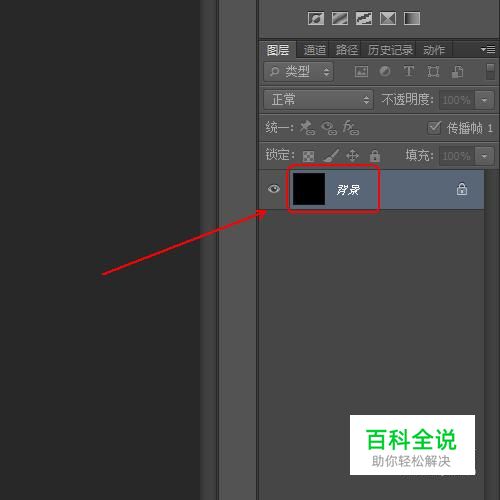Click the 填充 100% field

pyautogui.click(x=456, y=156)
